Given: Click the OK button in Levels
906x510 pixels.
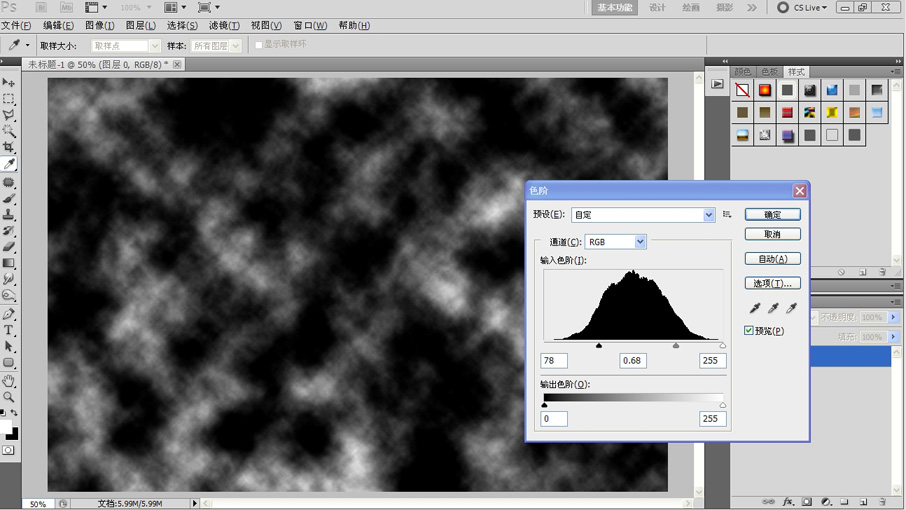Looking at the screenshot, I should click(773, 214).
